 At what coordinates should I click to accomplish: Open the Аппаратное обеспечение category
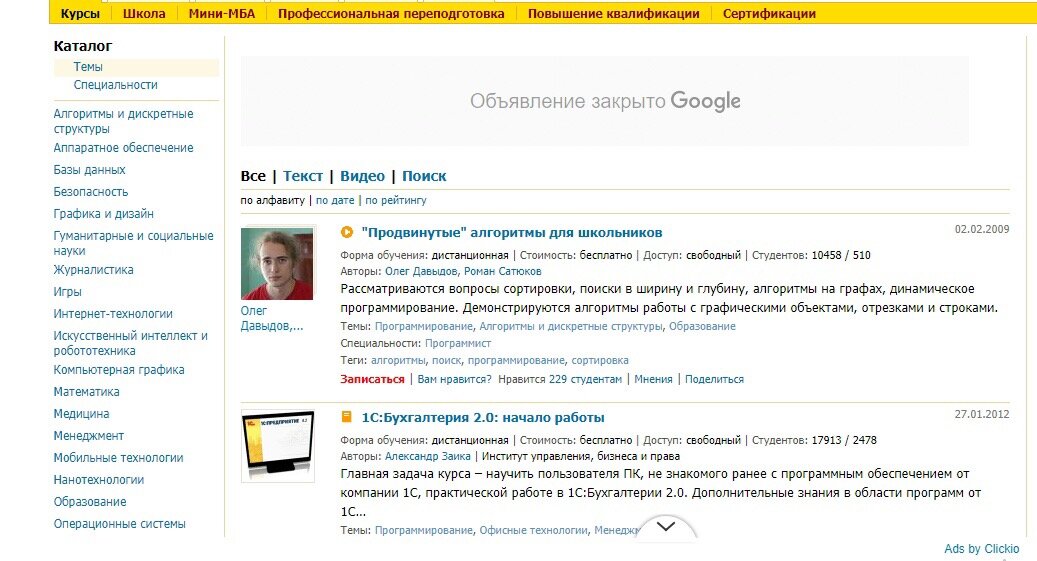[x=123, y=148]
